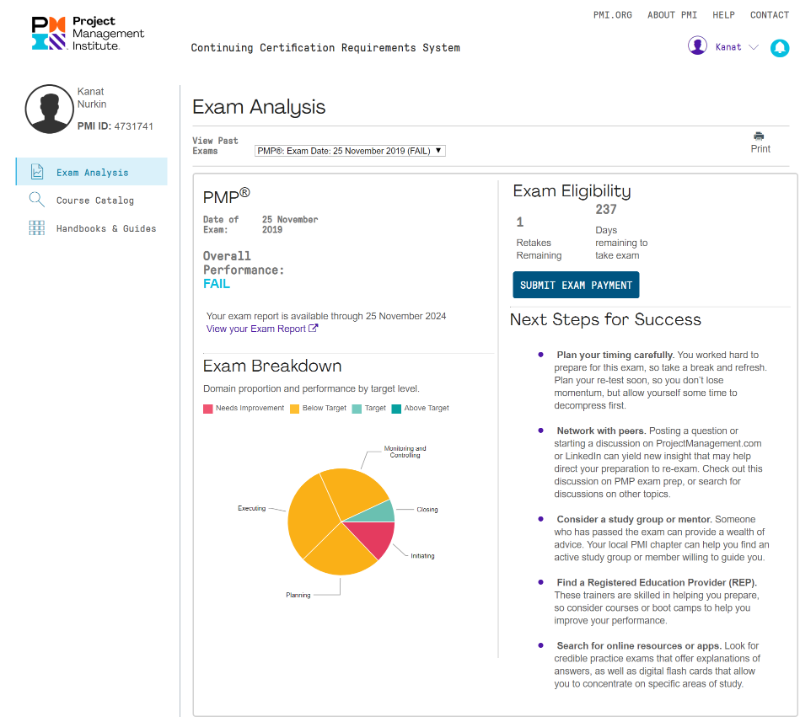Click the Initiating chart label
800x717 pixels.
pyautogui.click(x=422, y=556)
